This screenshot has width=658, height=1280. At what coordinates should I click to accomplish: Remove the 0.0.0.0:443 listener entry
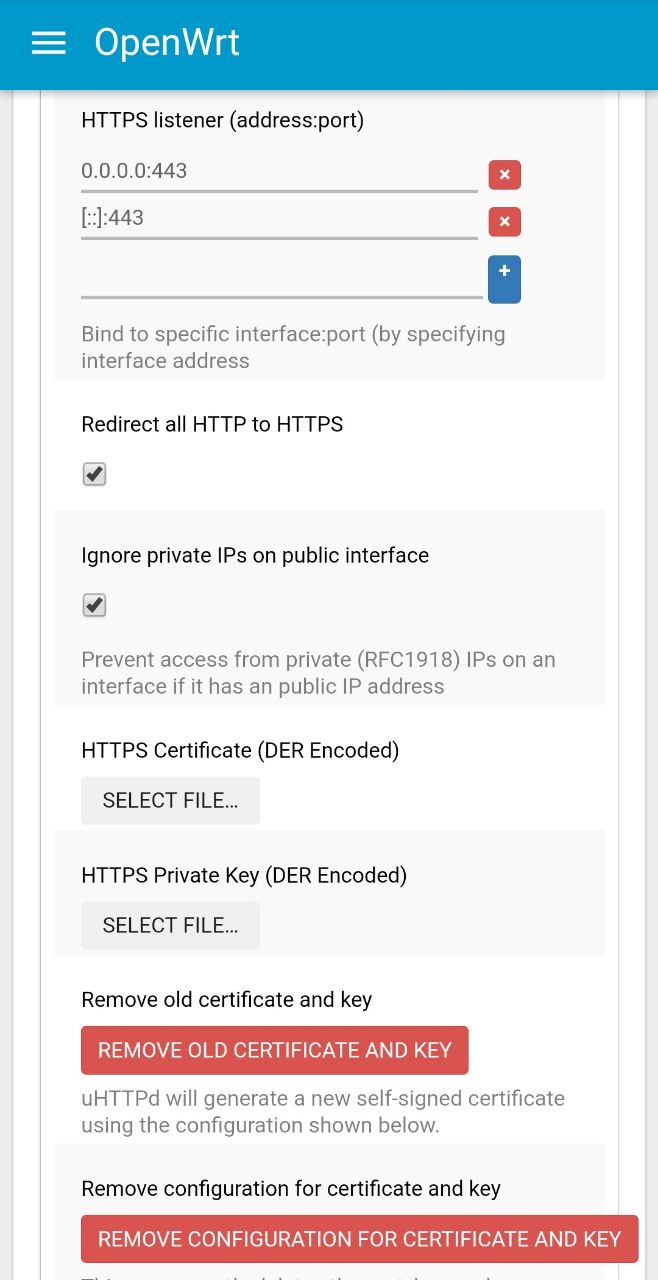pos(504,175)
